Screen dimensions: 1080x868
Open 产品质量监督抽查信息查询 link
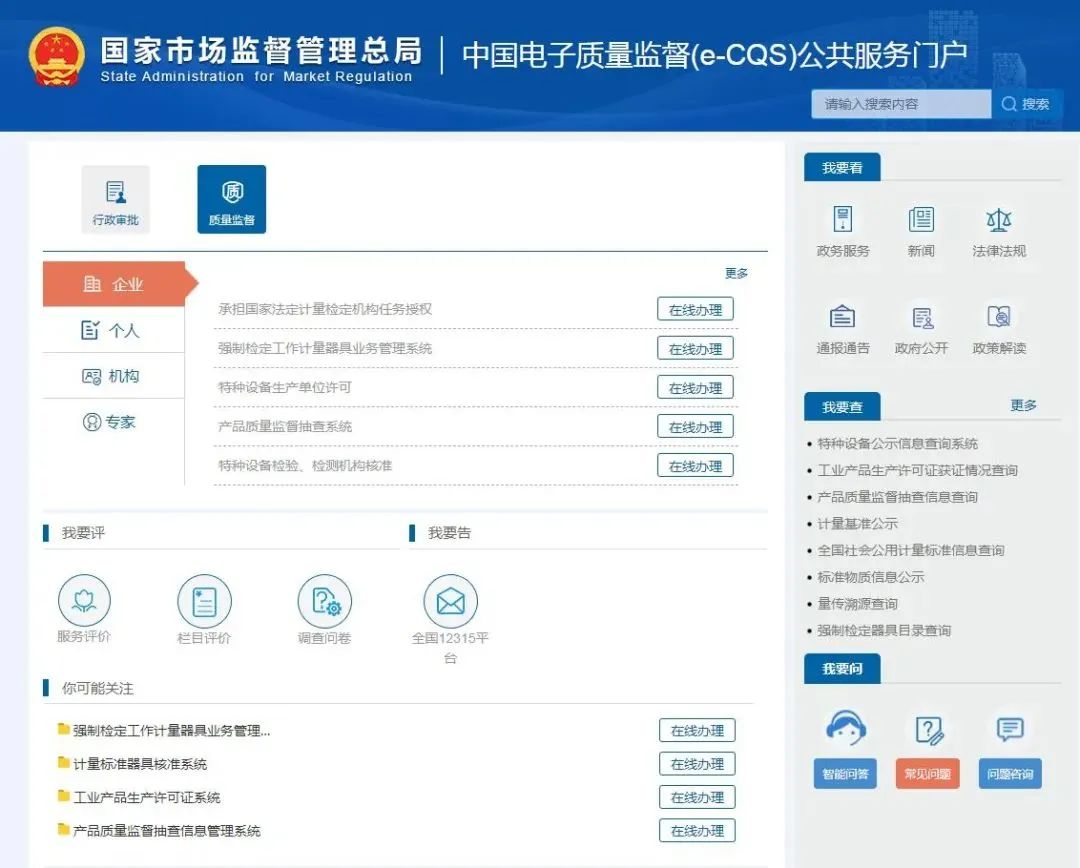point(897,497)
